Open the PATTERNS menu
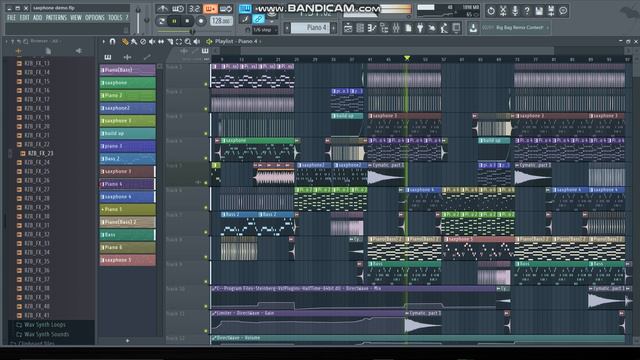Screen dimensions: 640x360 coord(56,18)
